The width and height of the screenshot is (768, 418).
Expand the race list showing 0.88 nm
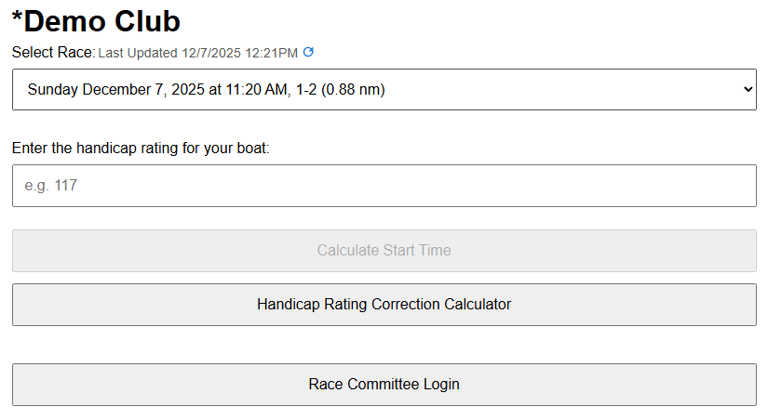click(384, 90)
